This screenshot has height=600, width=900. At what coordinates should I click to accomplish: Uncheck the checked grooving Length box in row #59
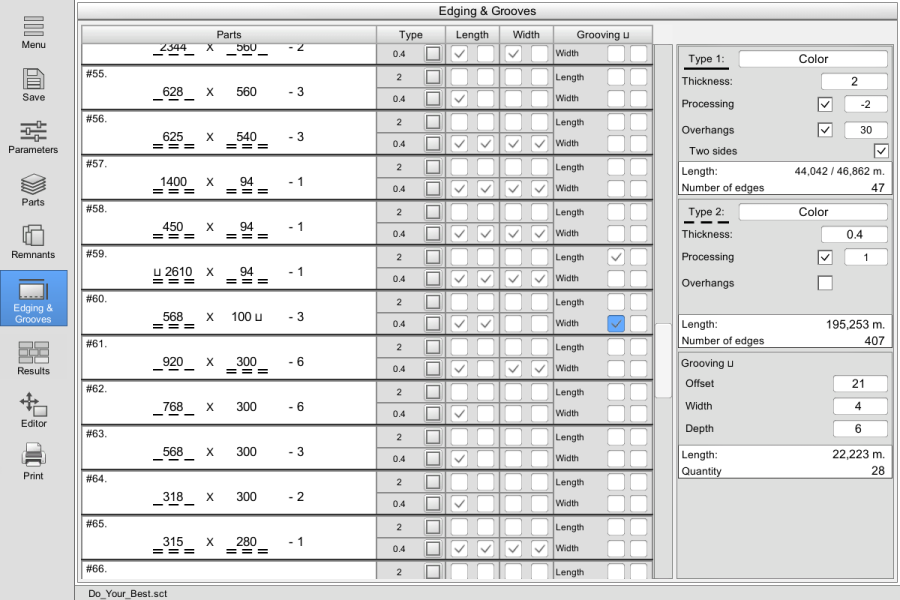(x=616, y=257)
